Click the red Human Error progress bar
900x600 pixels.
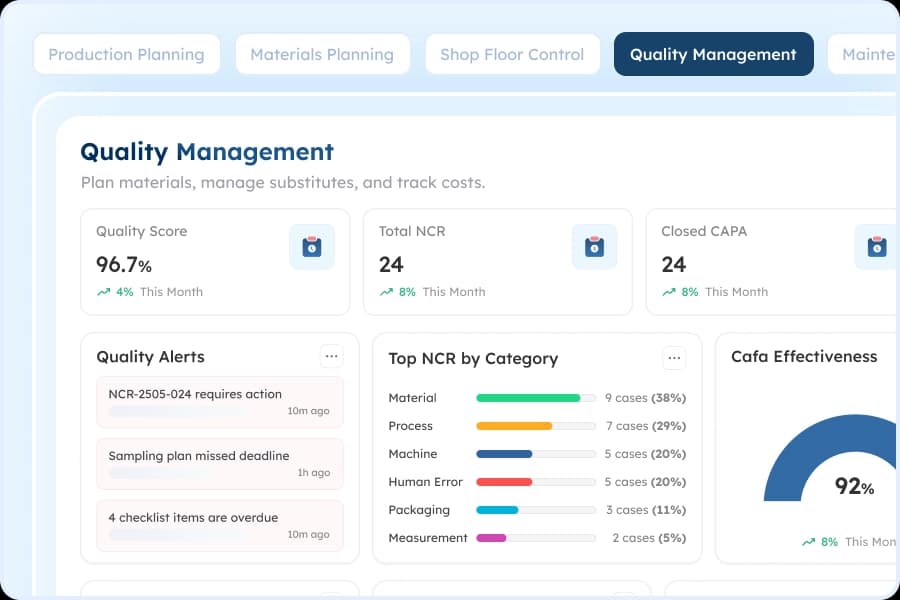click(504, 482)
